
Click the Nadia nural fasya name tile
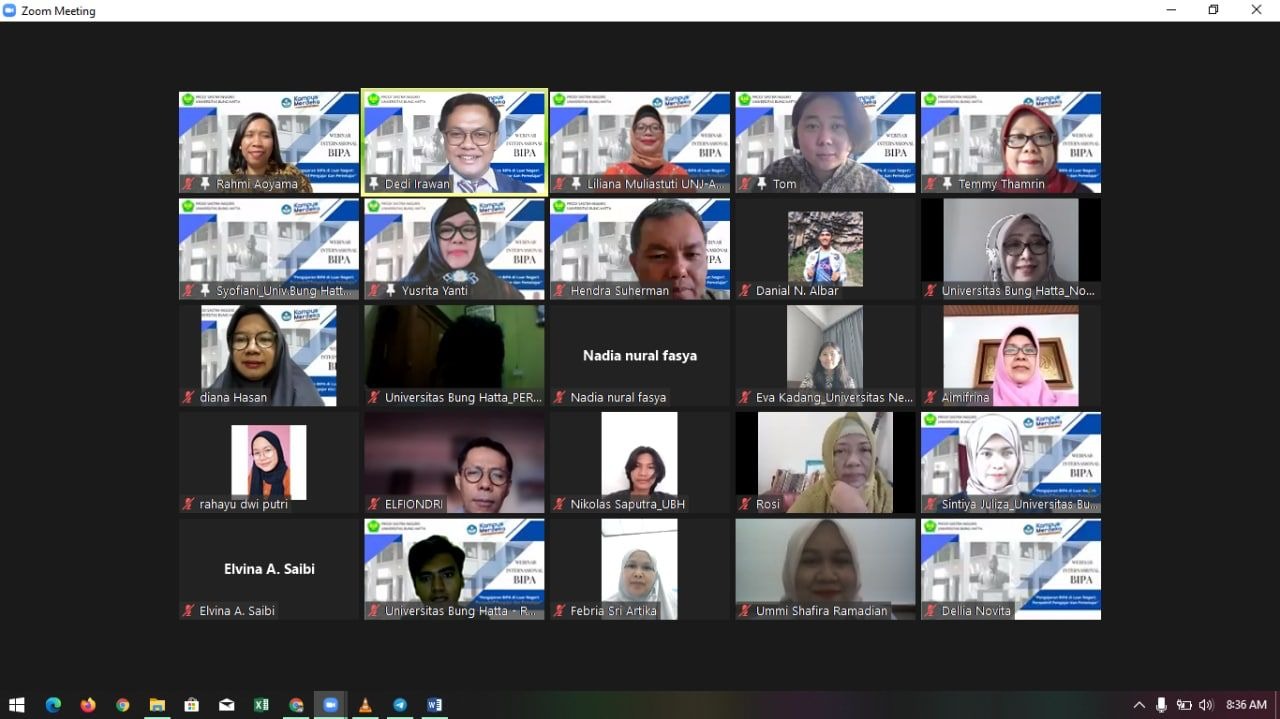(640, 355)
